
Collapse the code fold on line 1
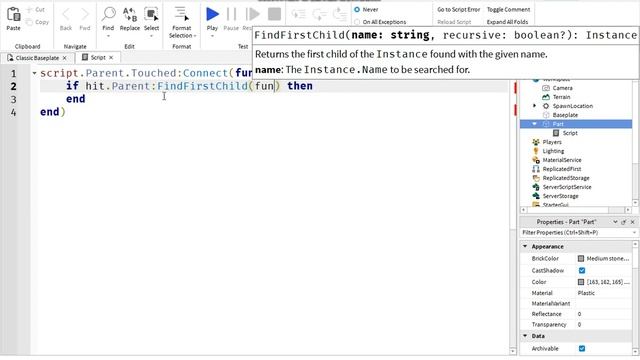click(34, 73)
